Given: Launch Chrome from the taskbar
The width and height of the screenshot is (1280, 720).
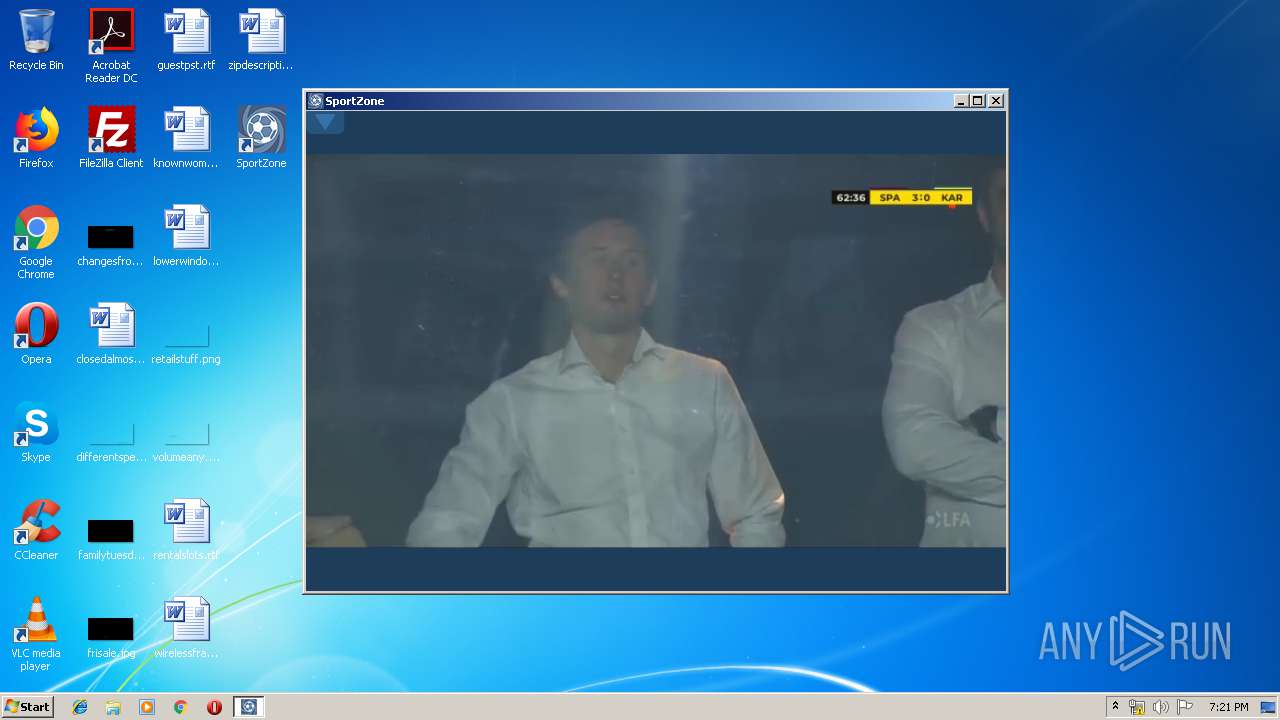Looking at the screenshot, I should tap(180, 707).
